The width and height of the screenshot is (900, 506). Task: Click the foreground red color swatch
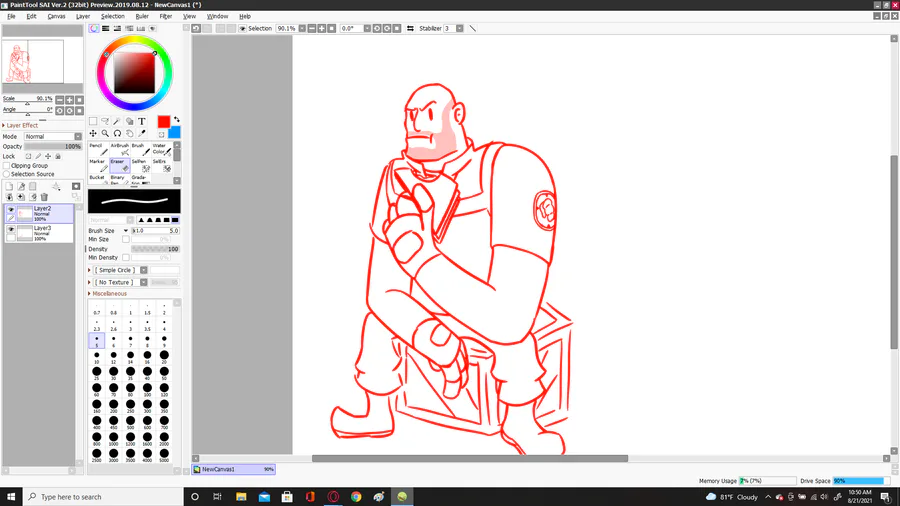point(164,122)
